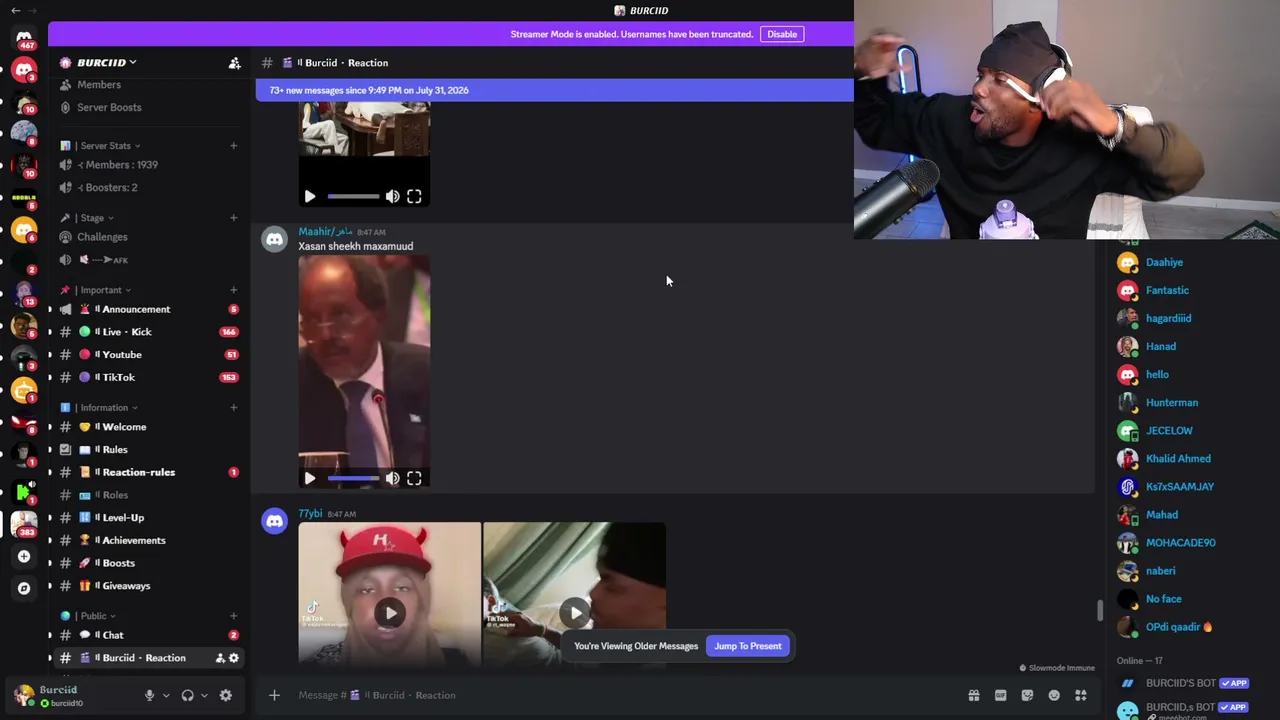Viewport: 1280px width, 720px height.
Task: Click 77ybi's Discord avatar
Action: (x=274, y=521)
